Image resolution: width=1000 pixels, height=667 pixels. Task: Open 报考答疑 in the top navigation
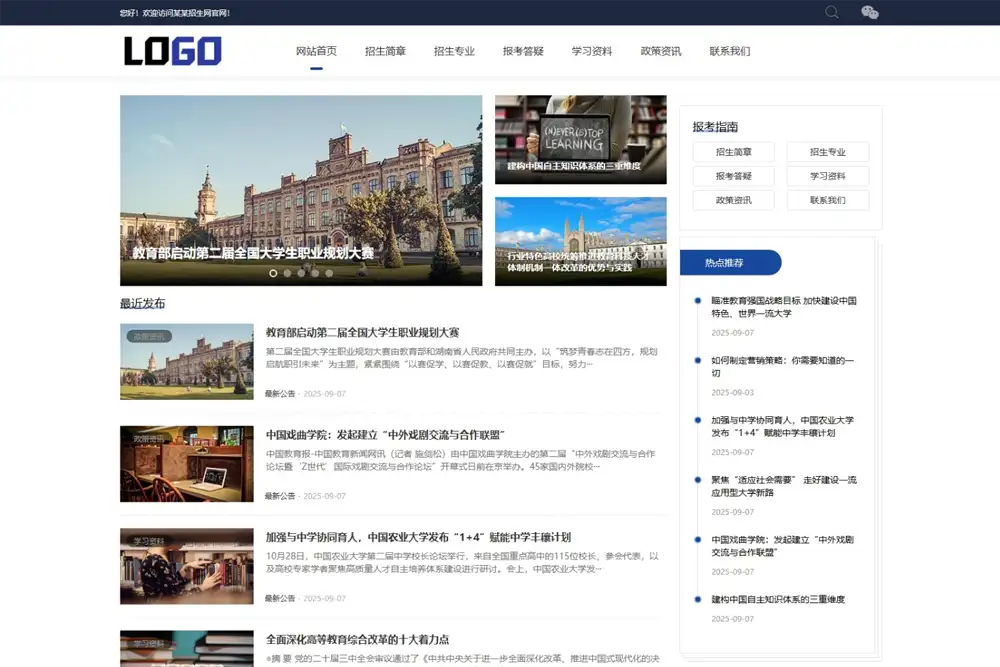[523, 51]
